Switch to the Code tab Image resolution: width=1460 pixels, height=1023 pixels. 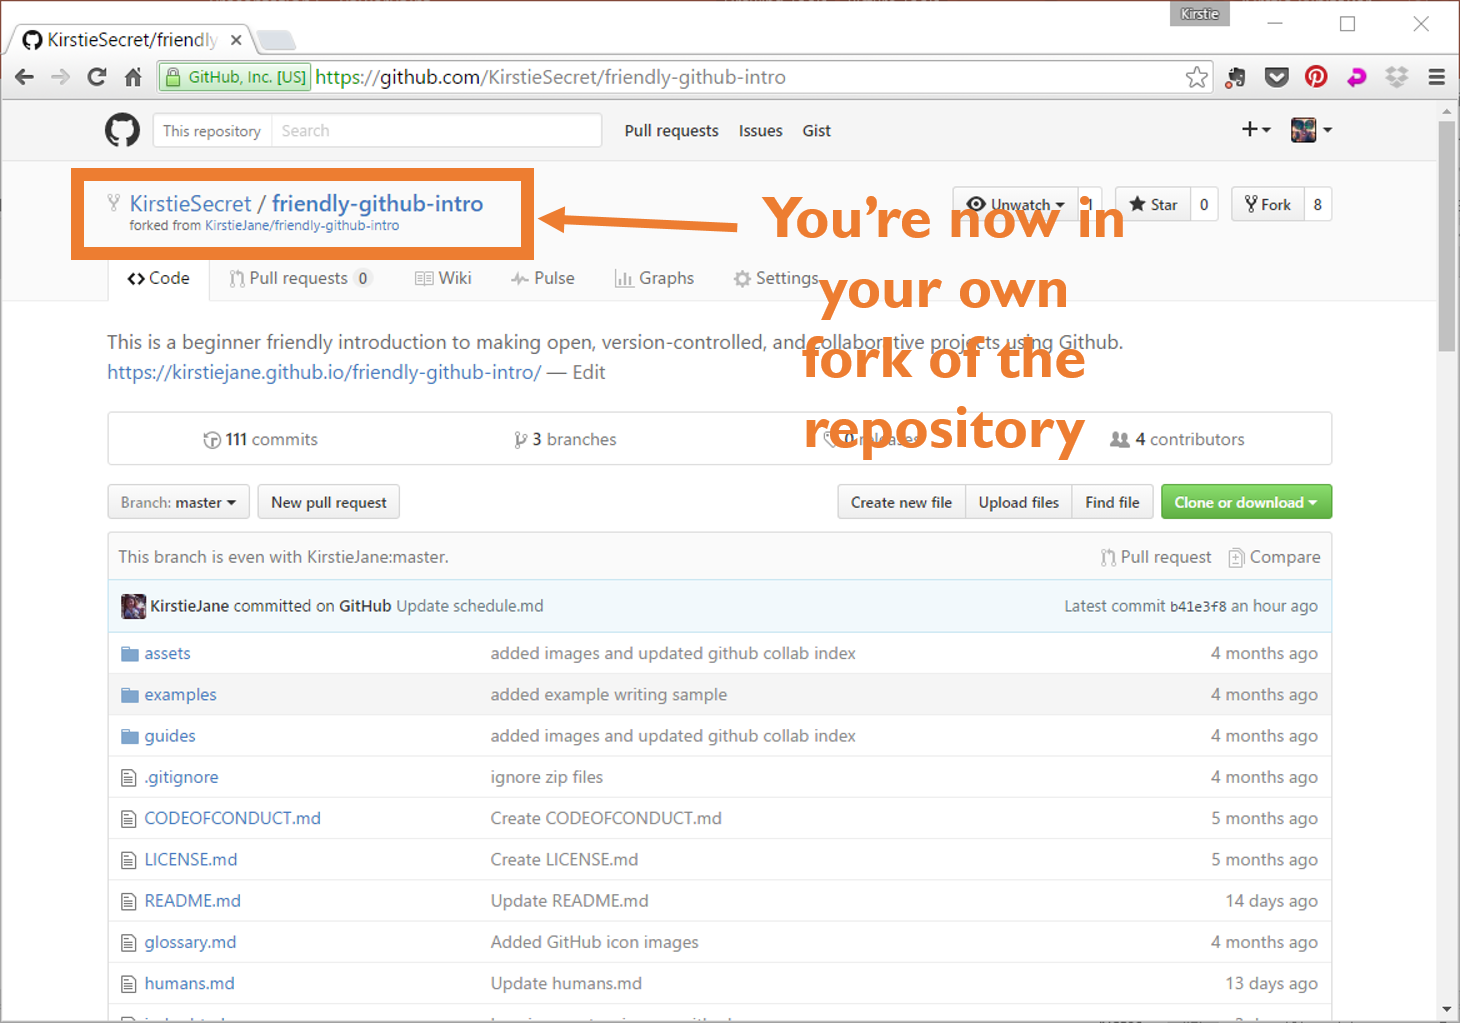[158, 278]
